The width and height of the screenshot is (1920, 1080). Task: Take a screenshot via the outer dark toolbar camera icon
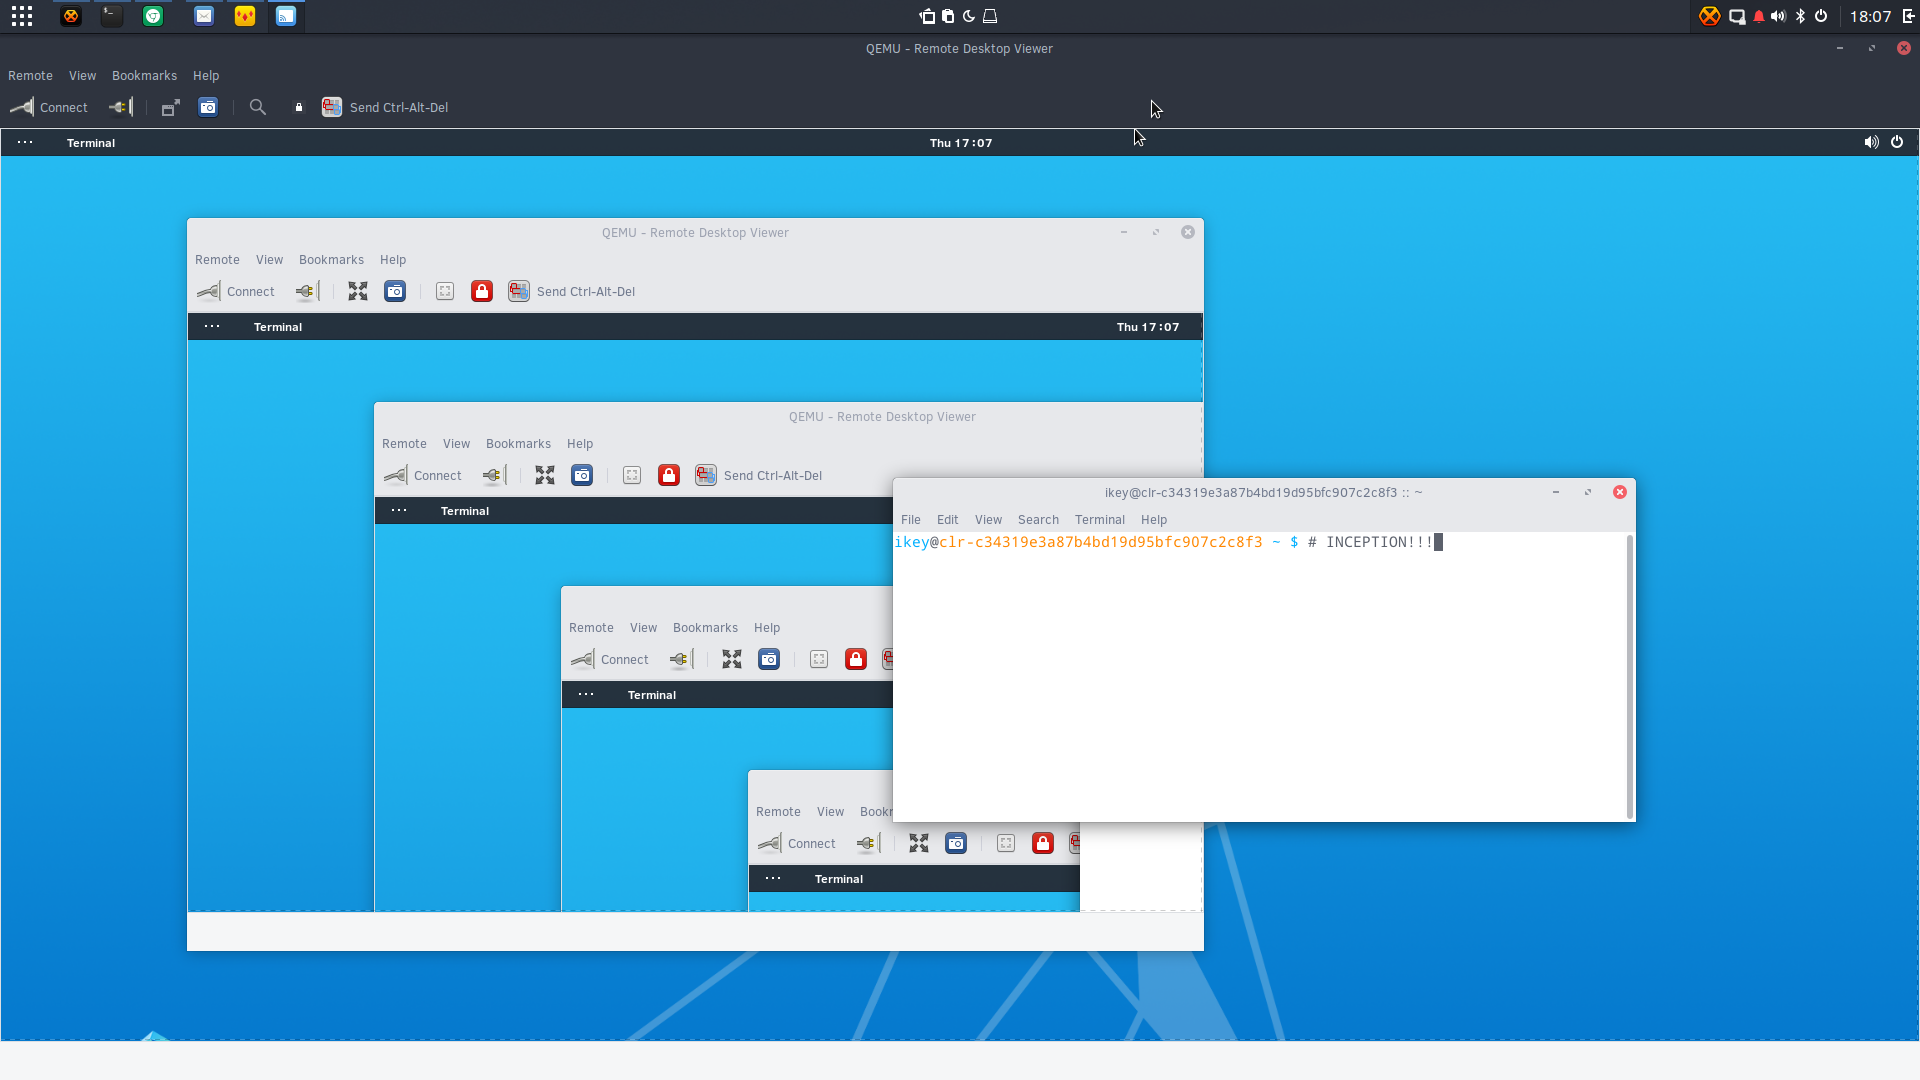pos(208,107)
